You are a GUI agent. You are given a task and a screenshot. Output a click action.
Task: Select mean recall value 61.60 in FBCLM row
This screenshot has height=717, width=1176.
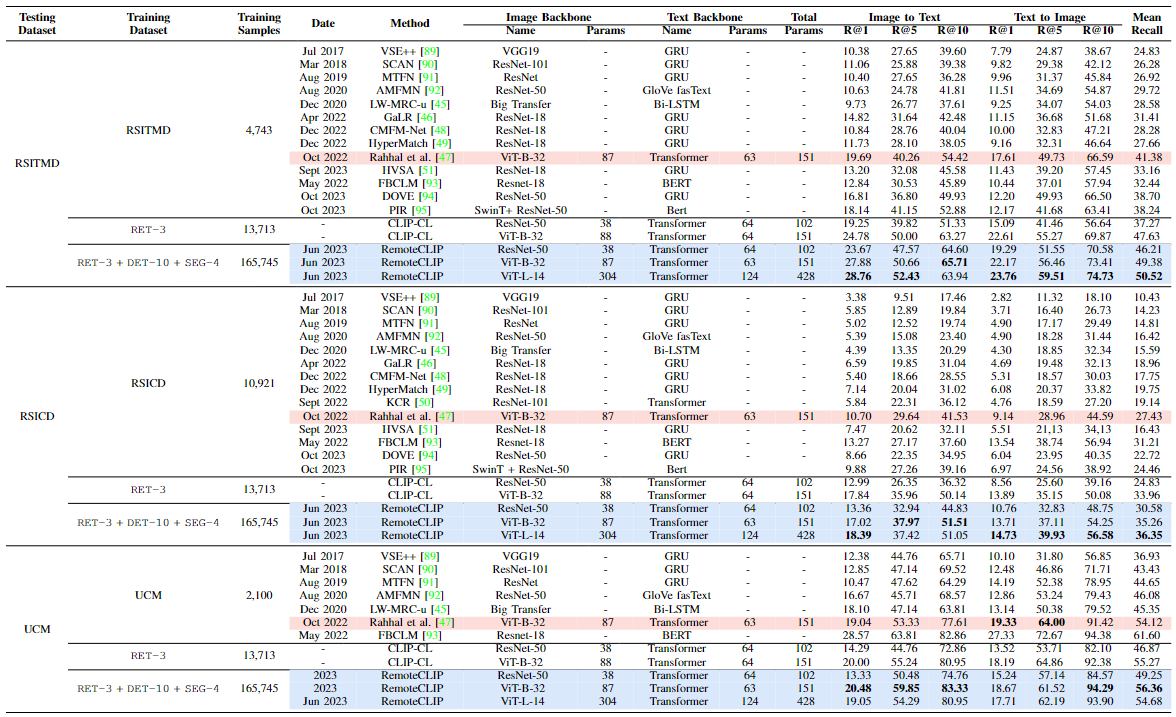click(x=1147, y=635)
